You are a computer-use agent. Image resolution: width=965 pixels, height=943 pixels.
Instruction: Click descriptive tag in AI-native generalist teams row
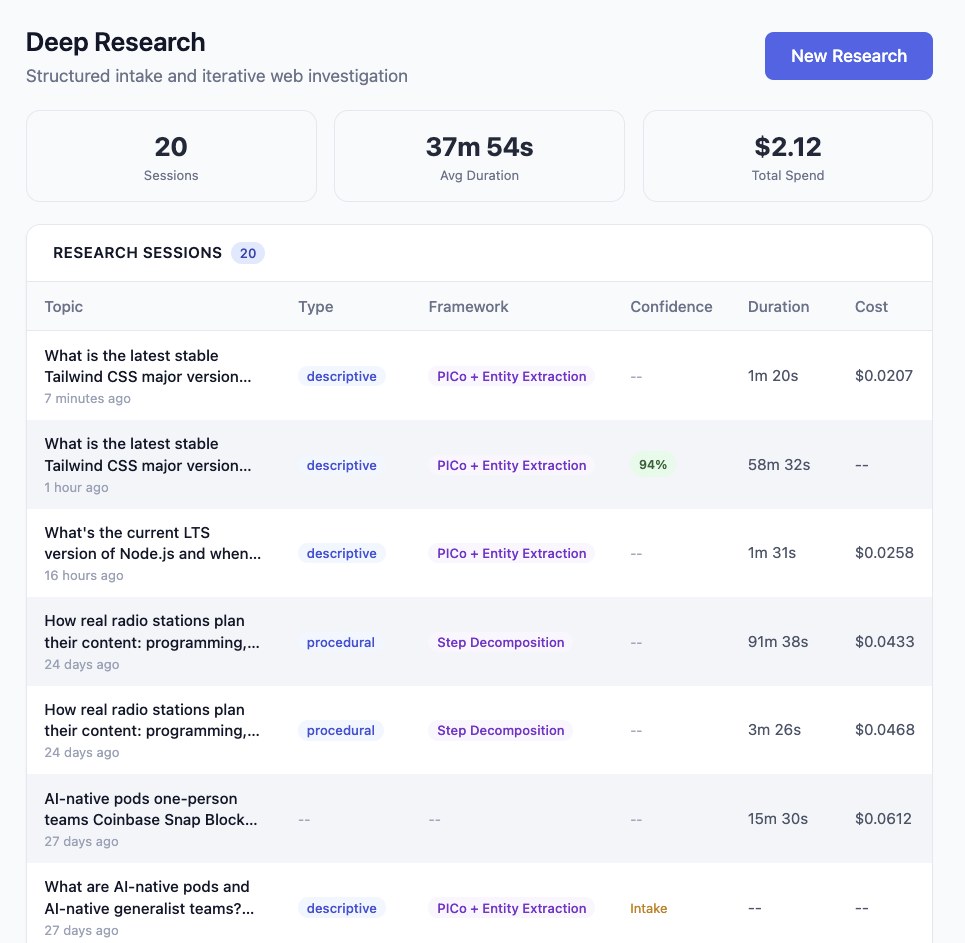(342, 908)
